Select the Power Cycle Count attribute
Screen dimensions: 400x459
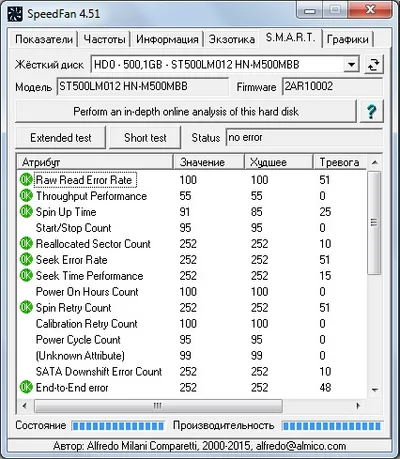[78, 340]
